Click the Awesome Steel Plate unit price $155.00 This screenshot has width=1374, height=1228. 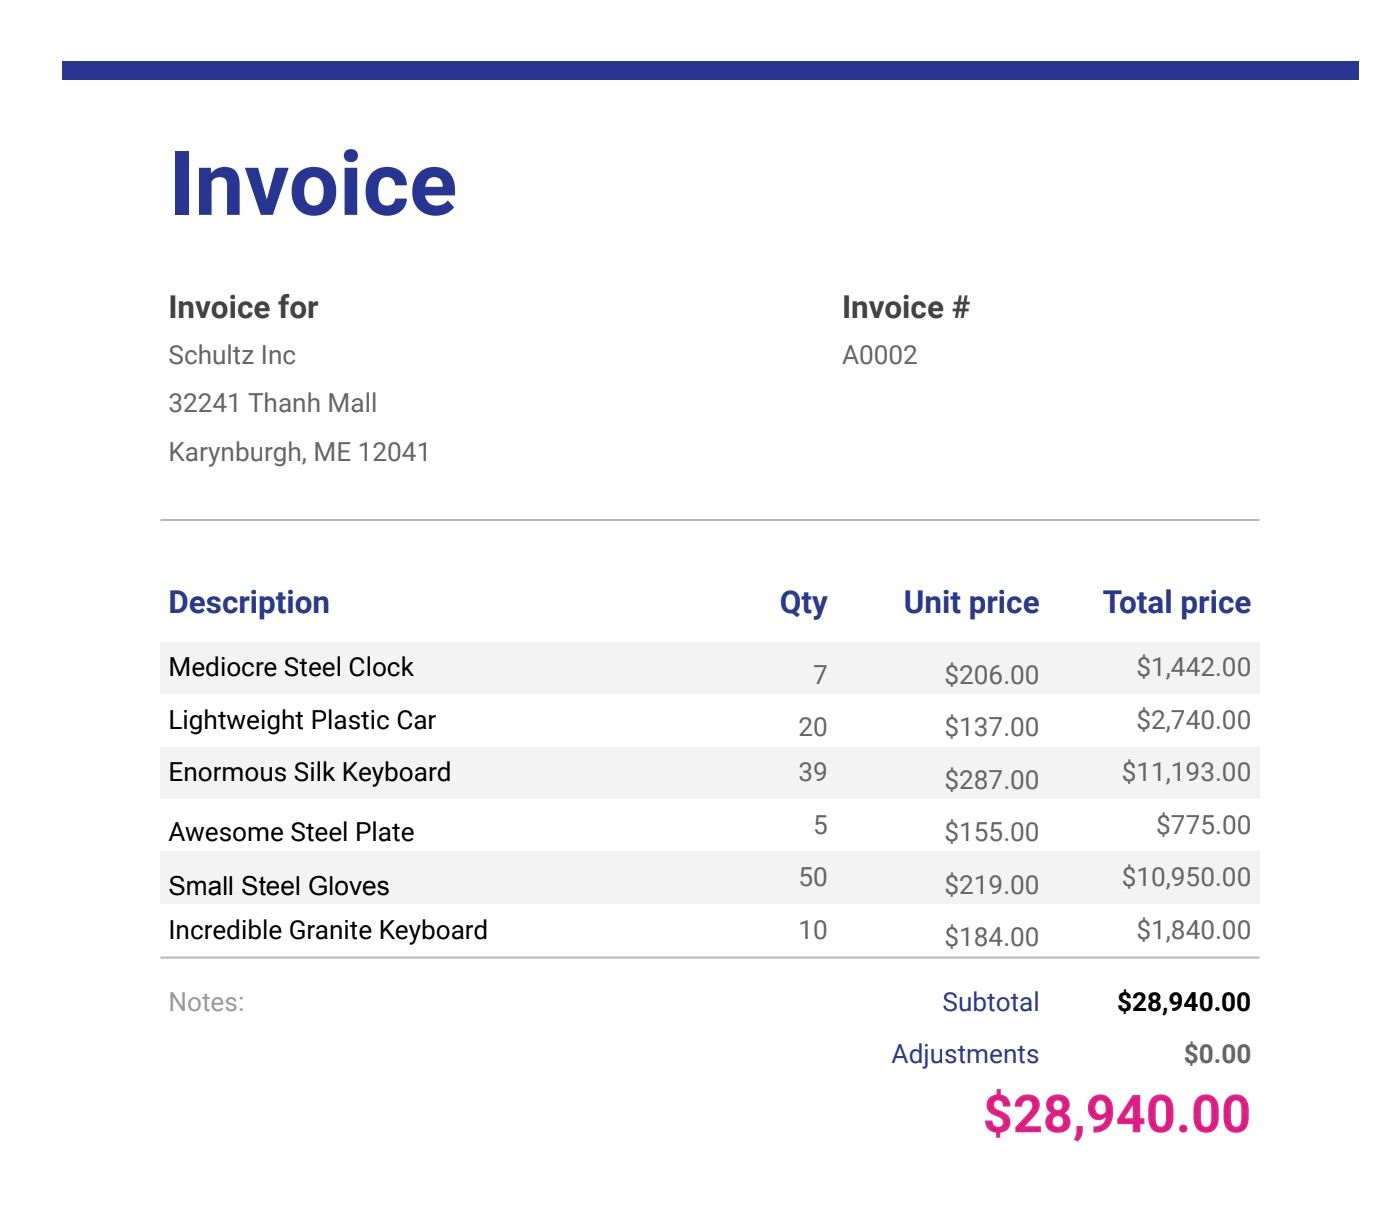point(991,832)
